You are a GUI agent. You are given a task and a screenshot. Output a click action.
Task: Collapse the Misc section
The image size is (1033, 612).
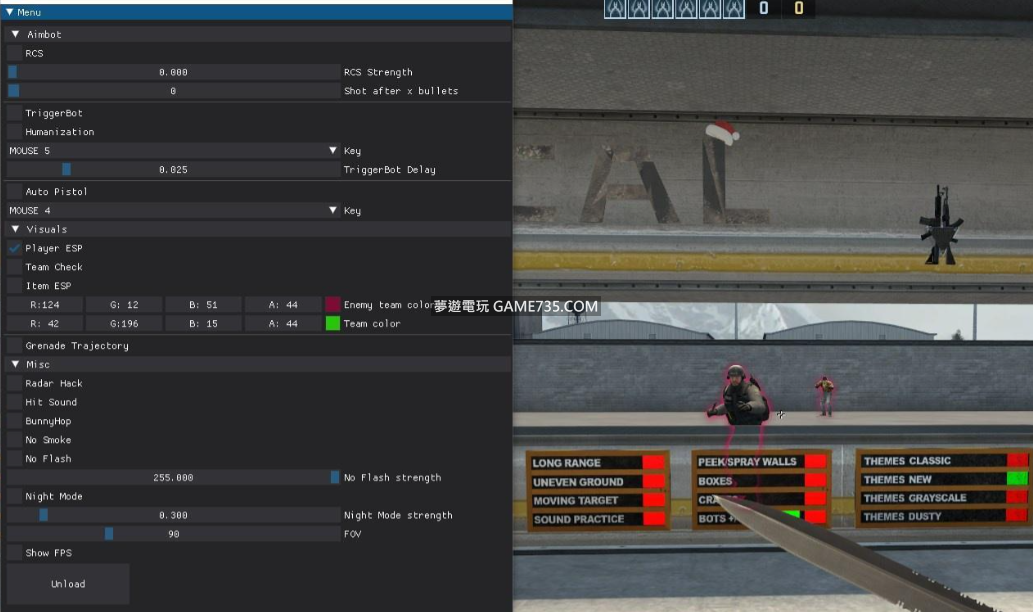point(15,364)
